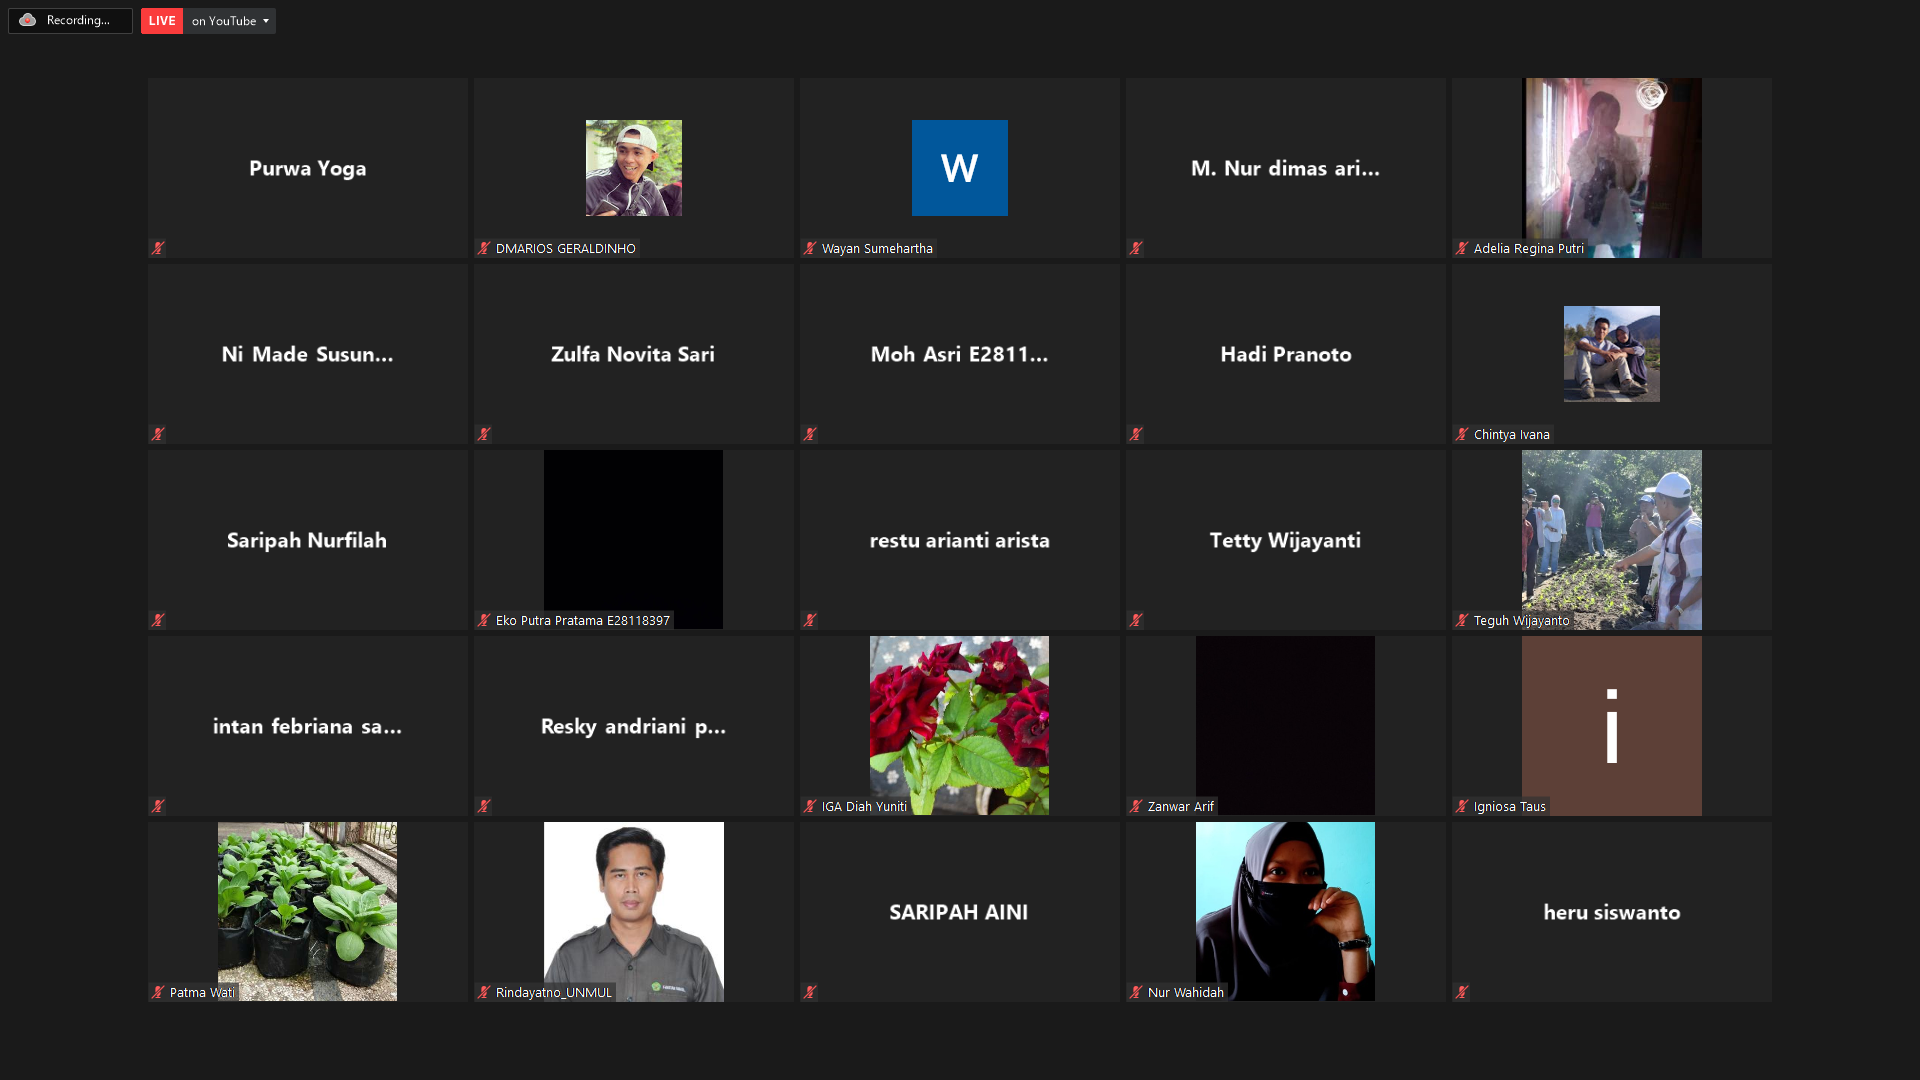The image size is (1920, 1080).
Task: Click the Nur Wahidah name label
Action: pyautogui.click(x=1186, y=993)
